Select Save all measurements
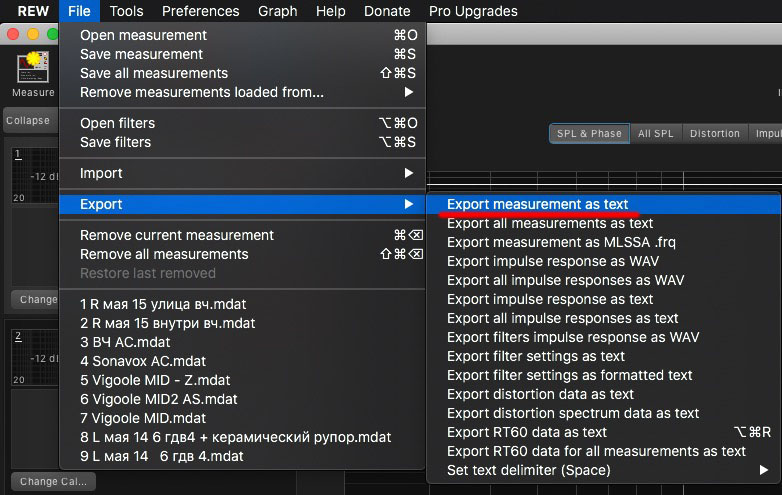The width and height of the screenshot is (782, 495). pyautogui.click(x=154, y=73)
